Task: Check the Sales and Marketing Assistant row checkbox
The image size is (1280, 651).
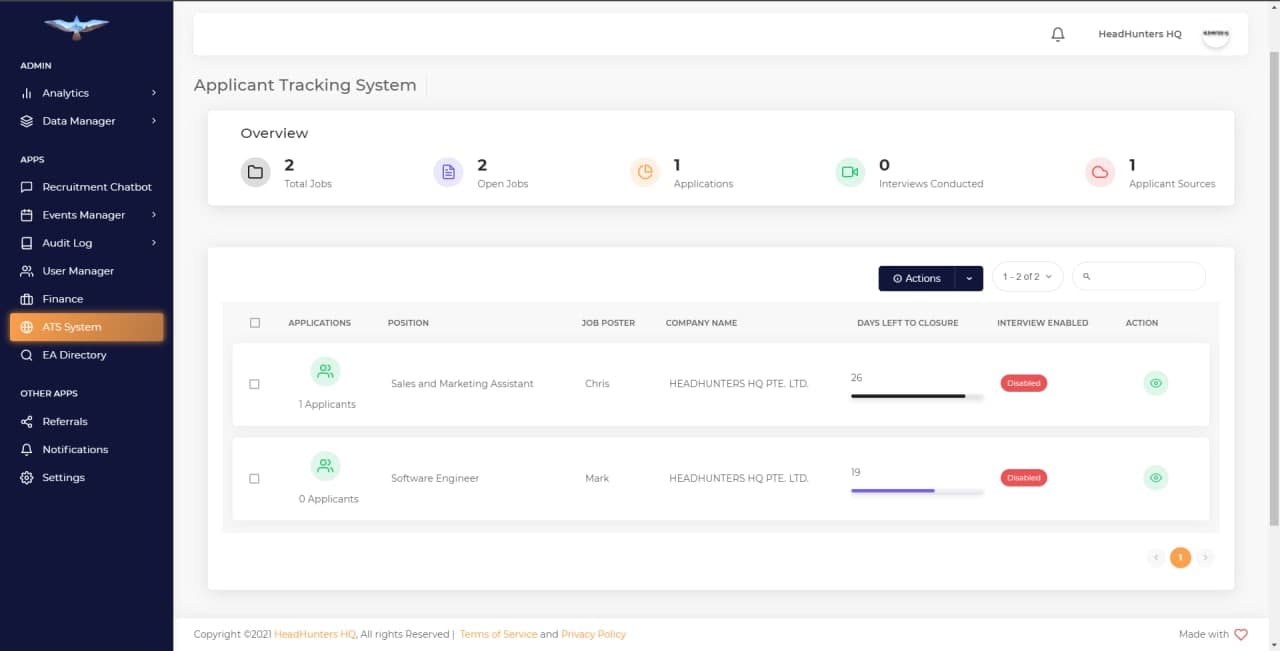Action: coord(254,384)
